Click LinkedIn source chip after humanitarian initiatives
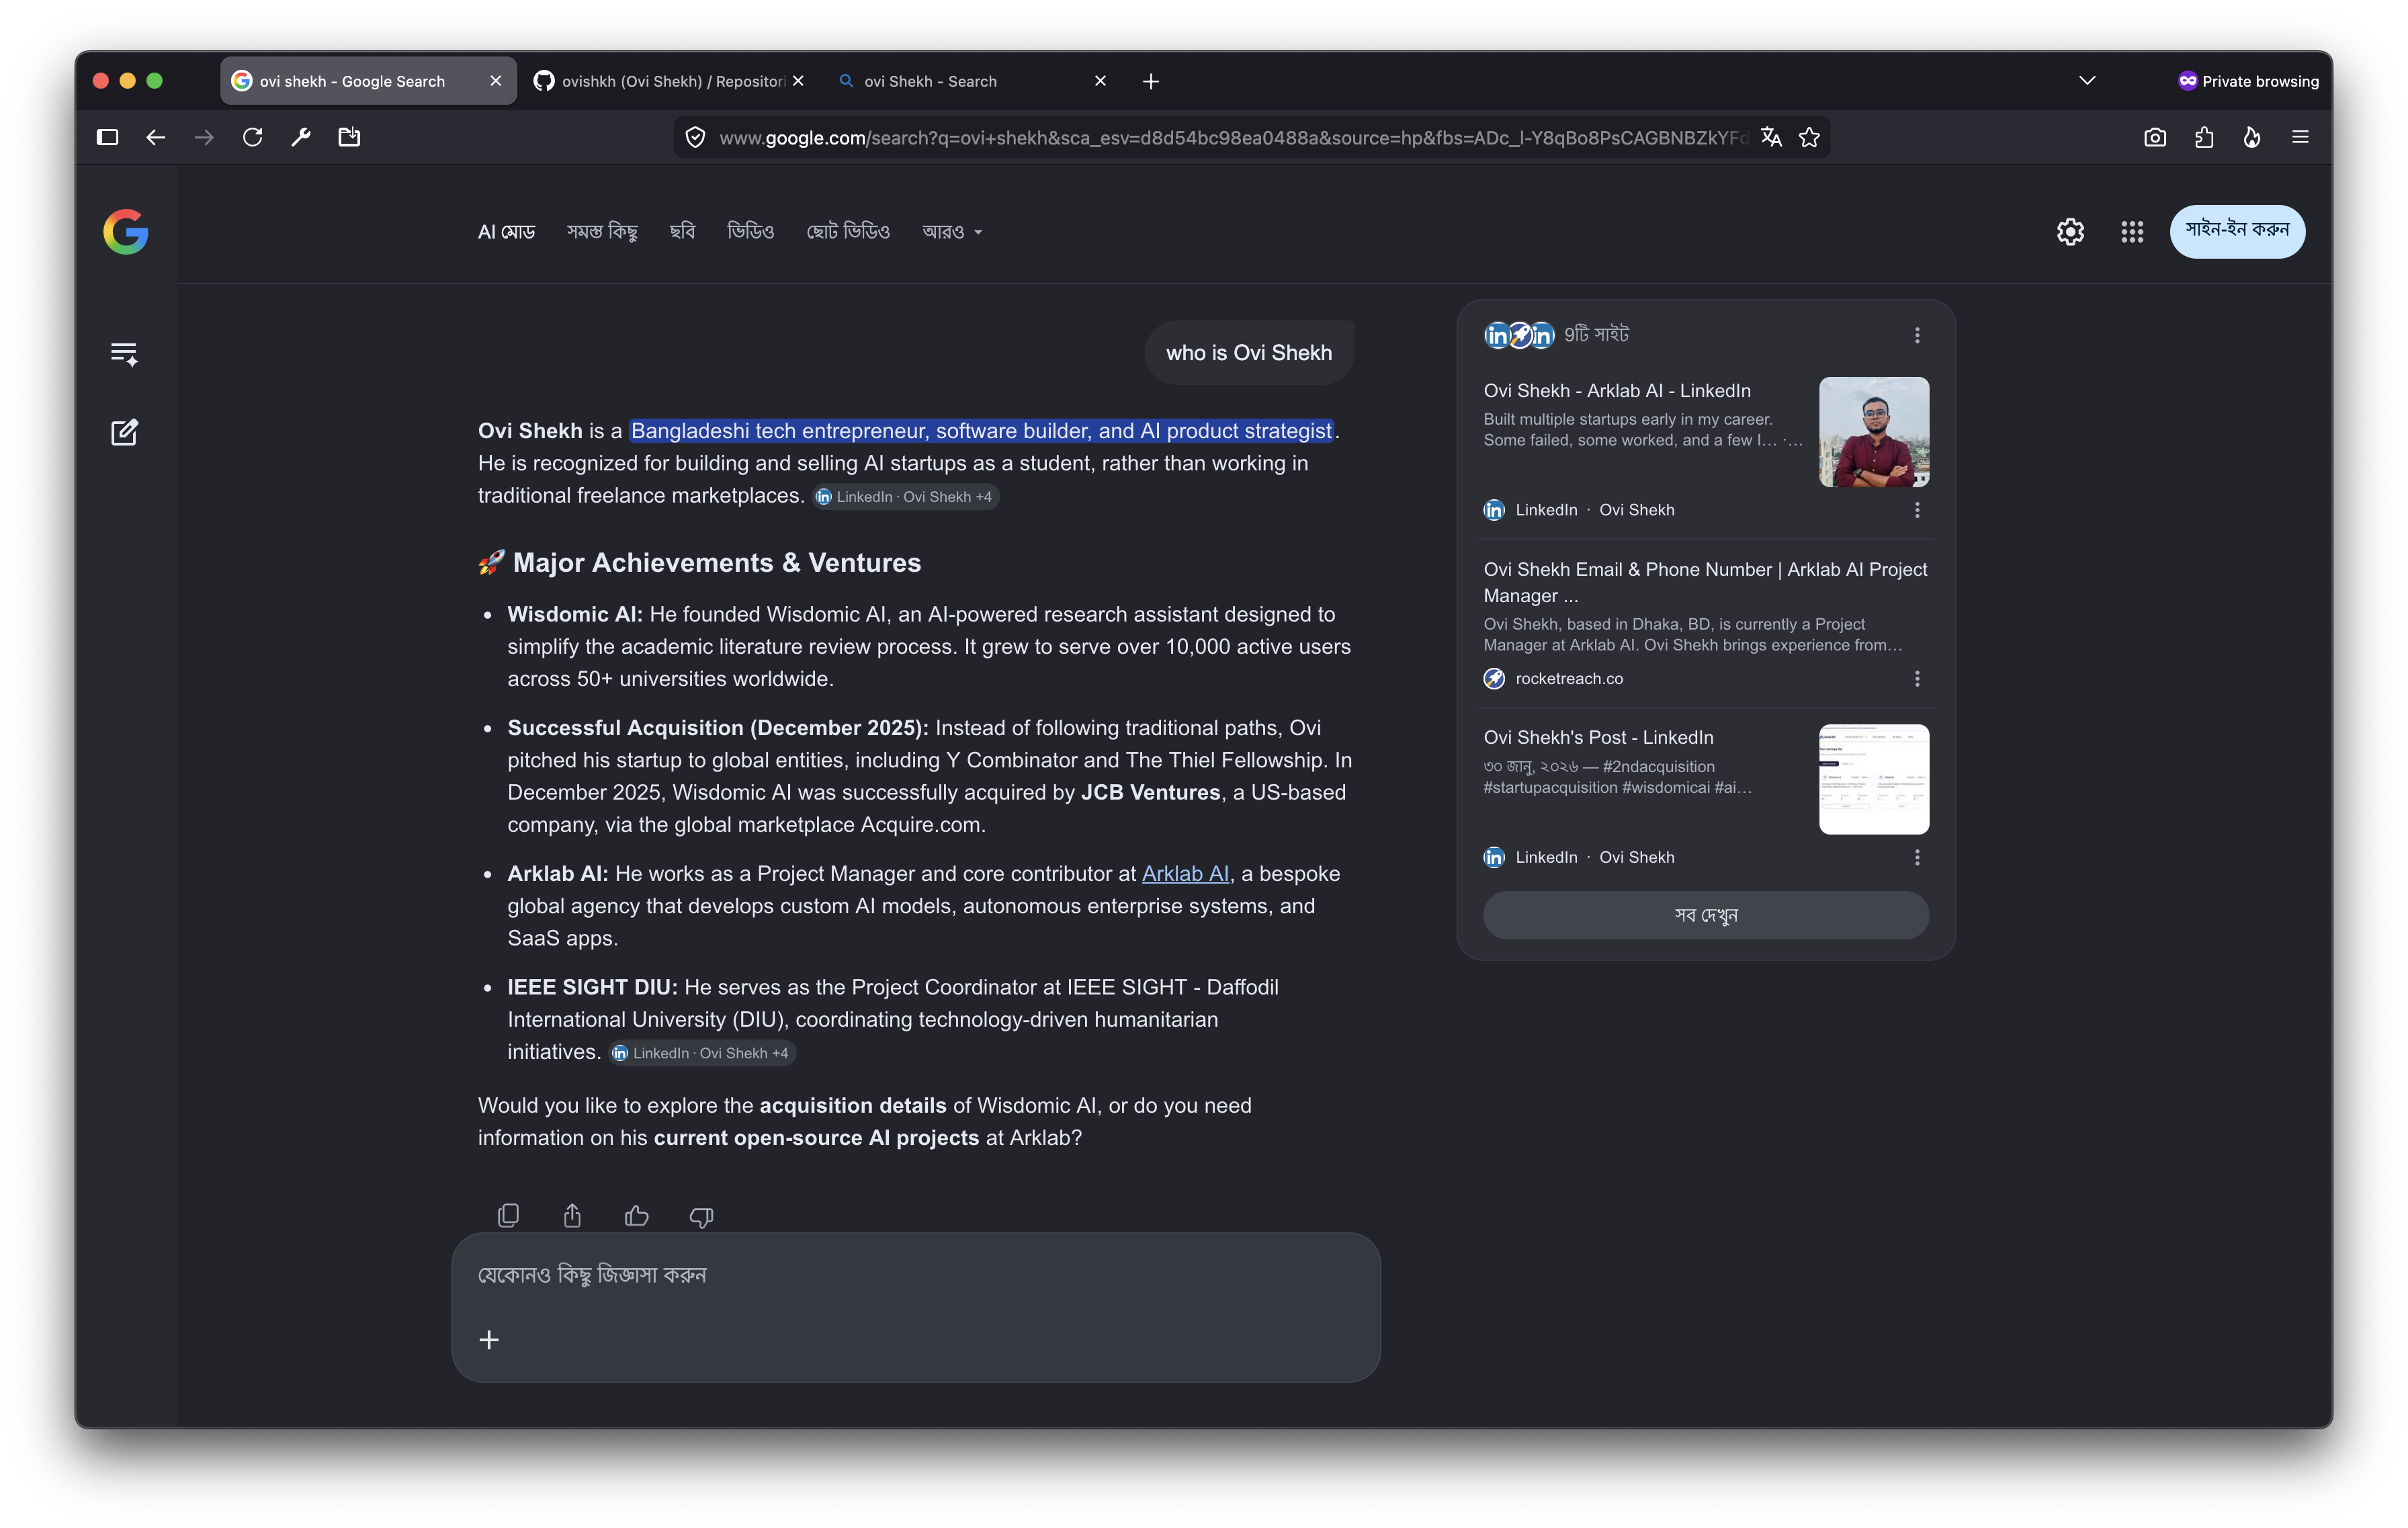Viewport: 2408px width, 1528px height. 702,1053
